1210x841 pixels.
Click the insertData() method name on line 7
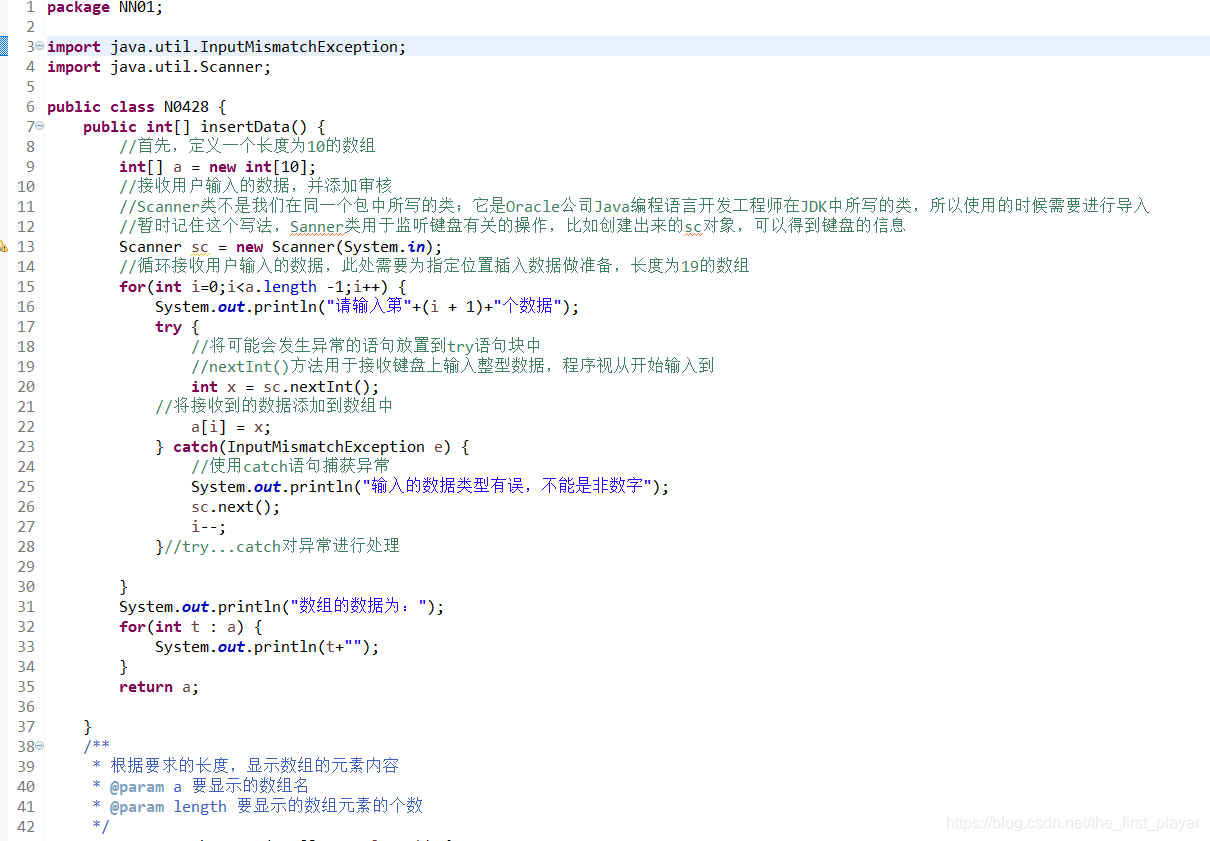pos(254,127)
